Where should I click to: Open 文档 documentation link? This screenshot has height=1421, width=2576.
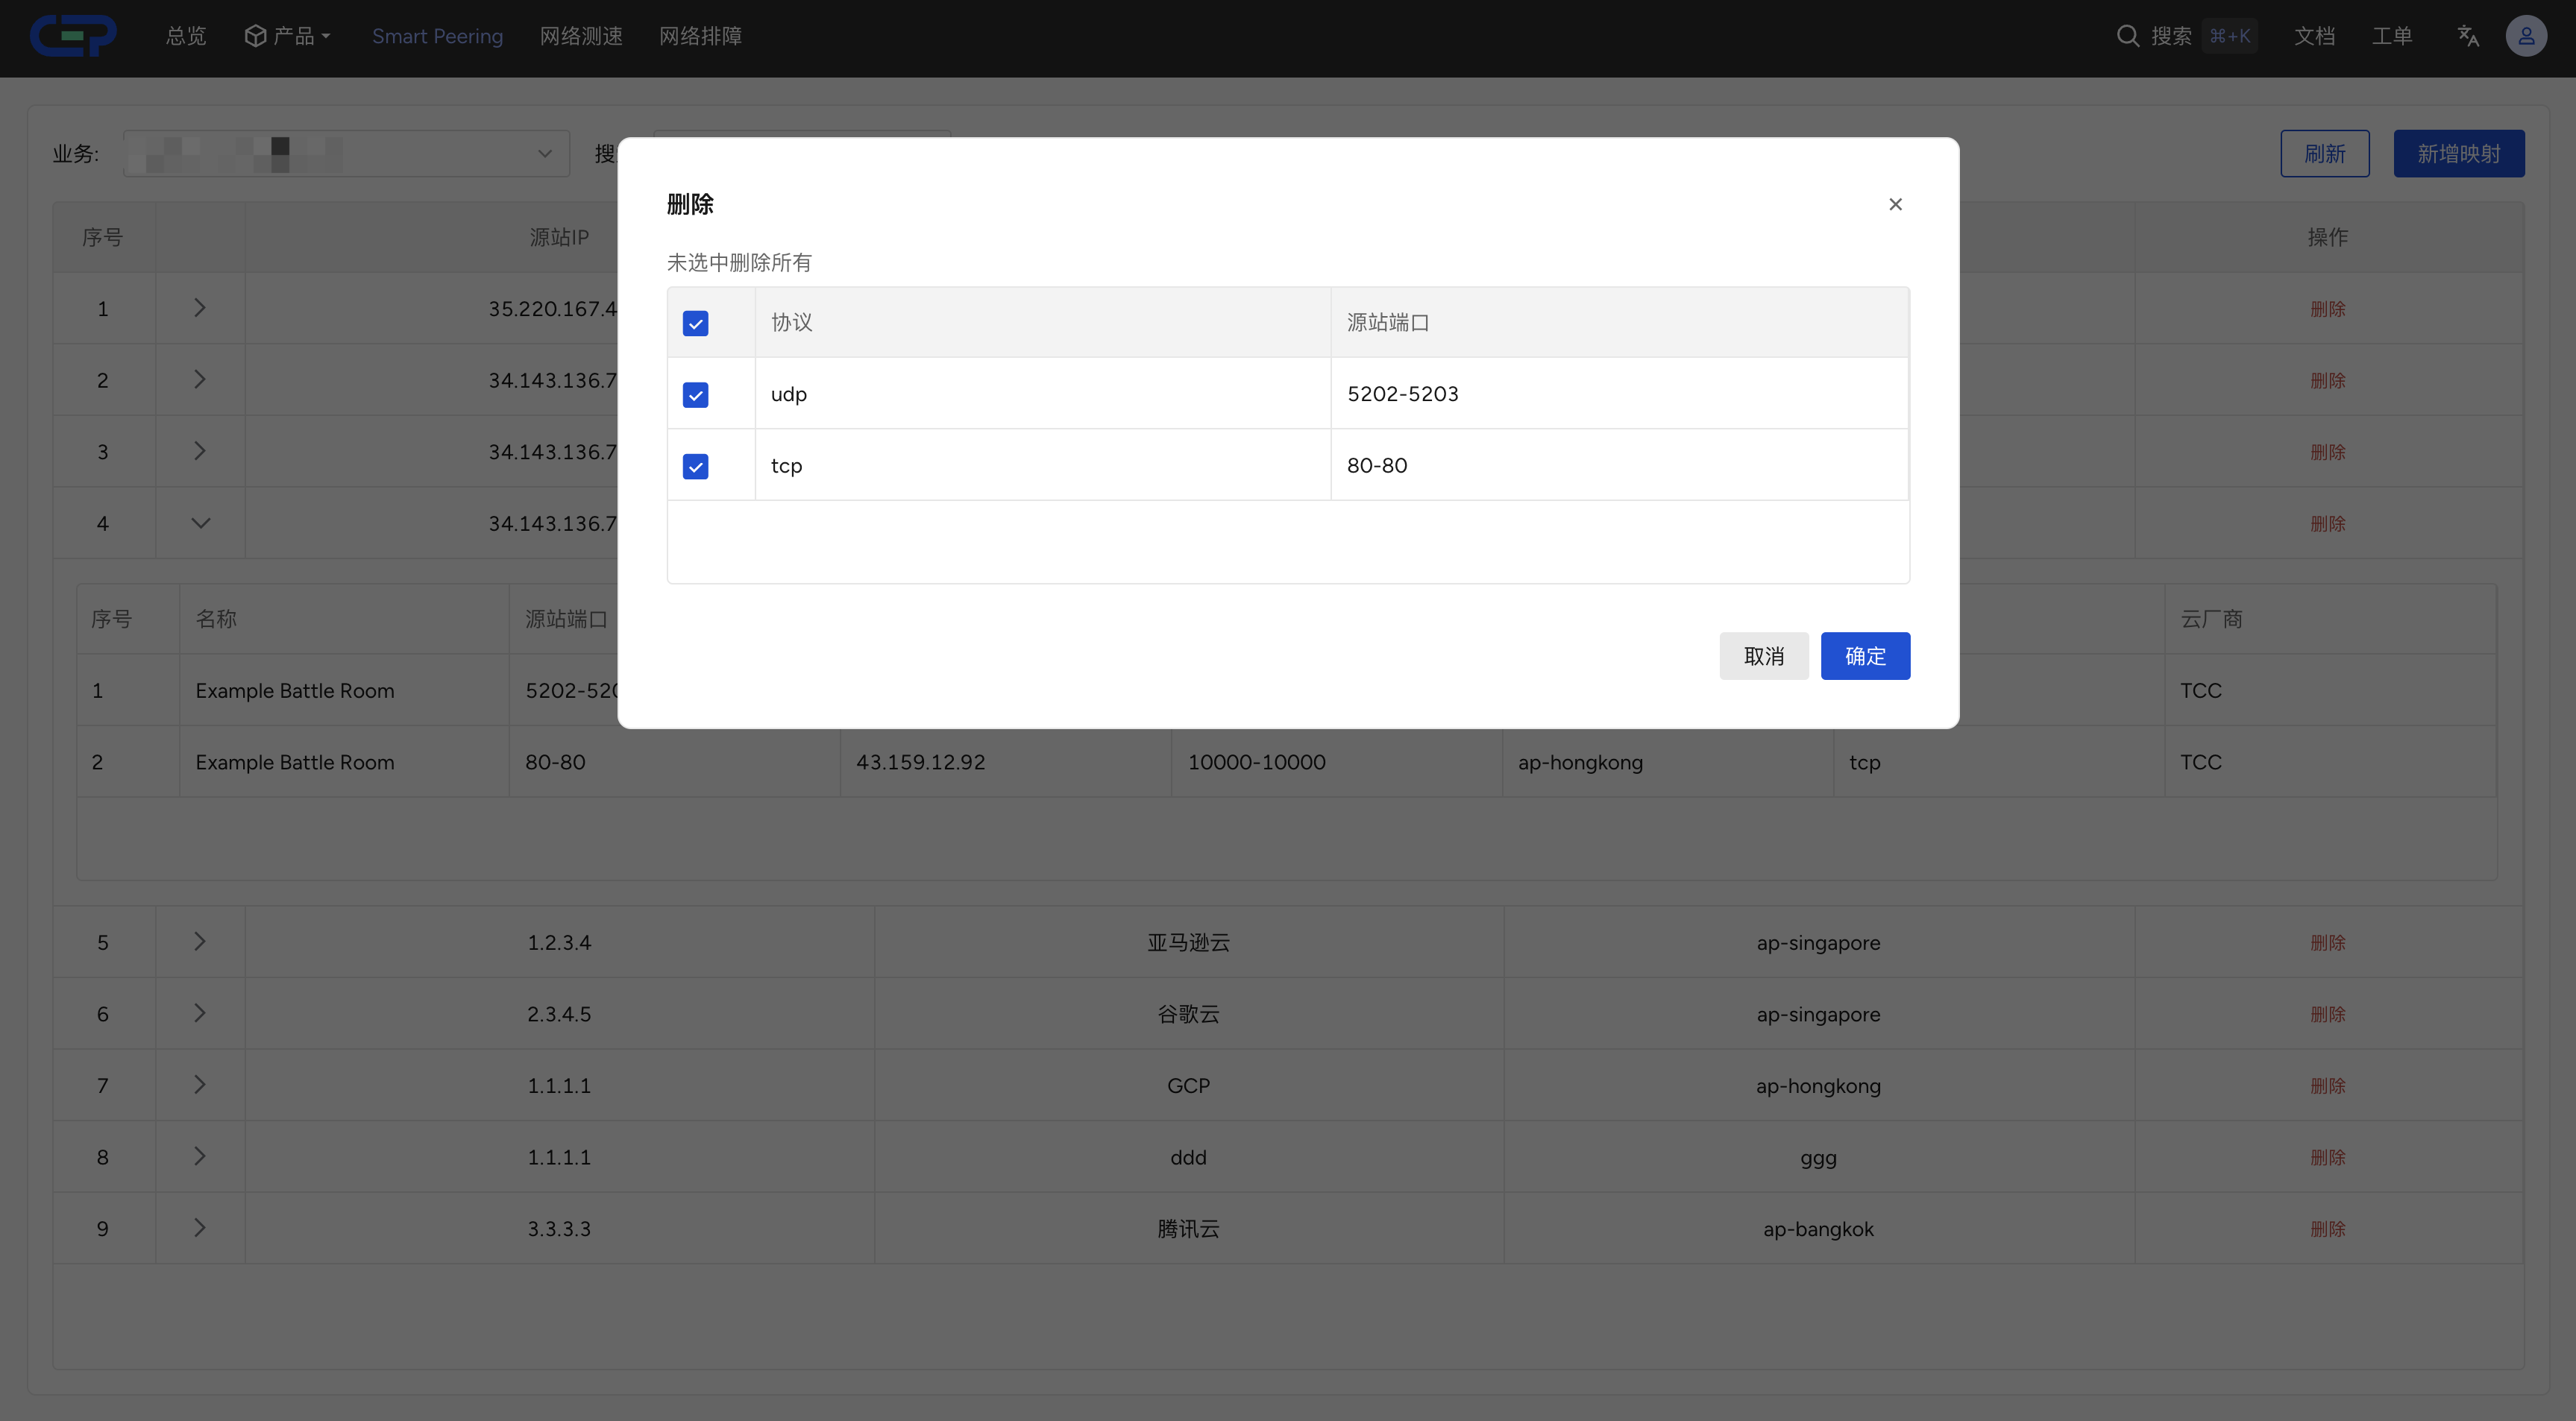(x=2314, y=36)
